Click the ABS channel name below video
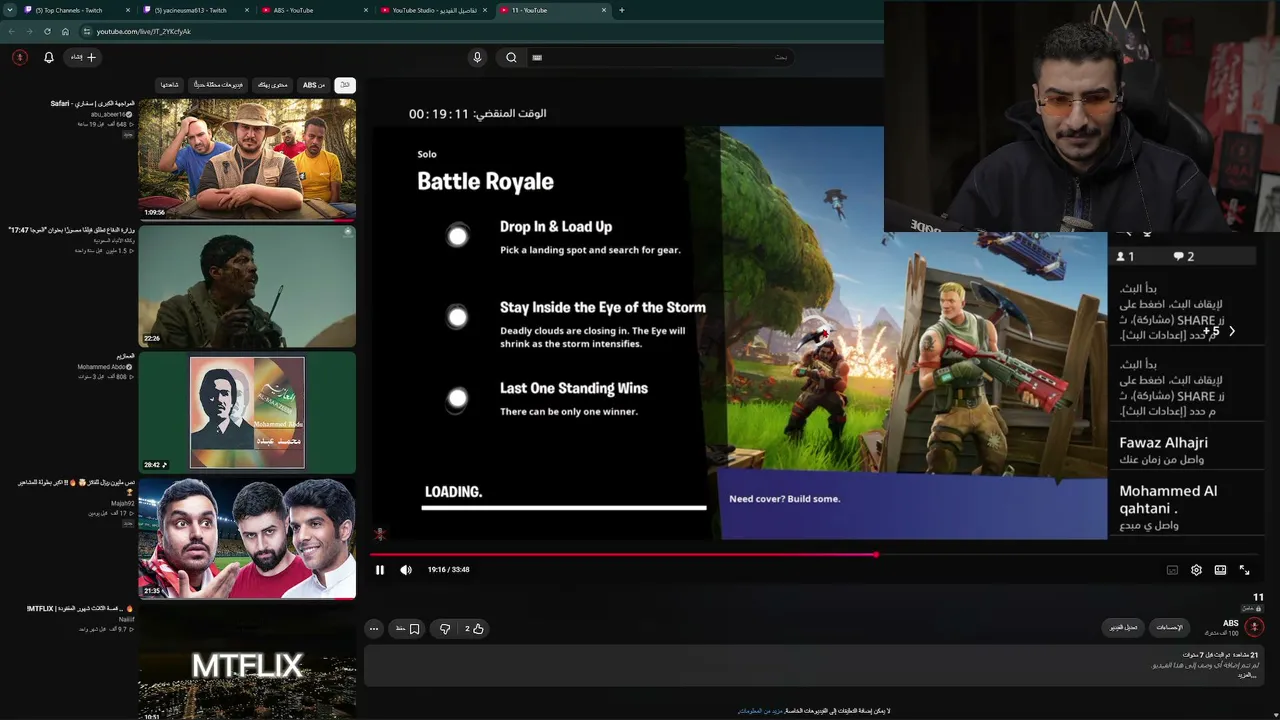Viewport: 1280px width, 720px height. point(1231,623)
